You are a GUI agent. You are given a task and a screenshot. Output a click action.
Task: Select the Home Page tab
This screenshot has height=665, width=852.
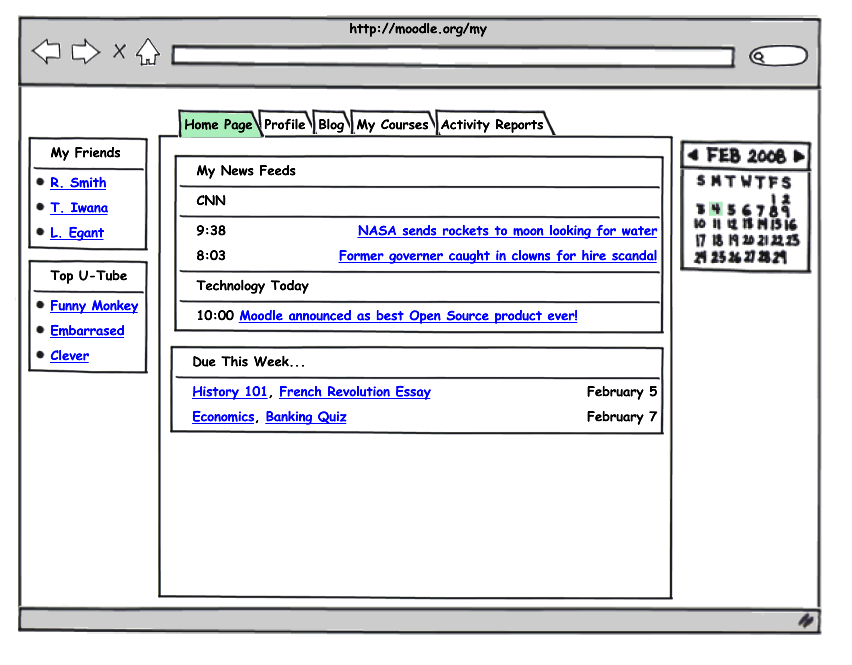point(218,124)
